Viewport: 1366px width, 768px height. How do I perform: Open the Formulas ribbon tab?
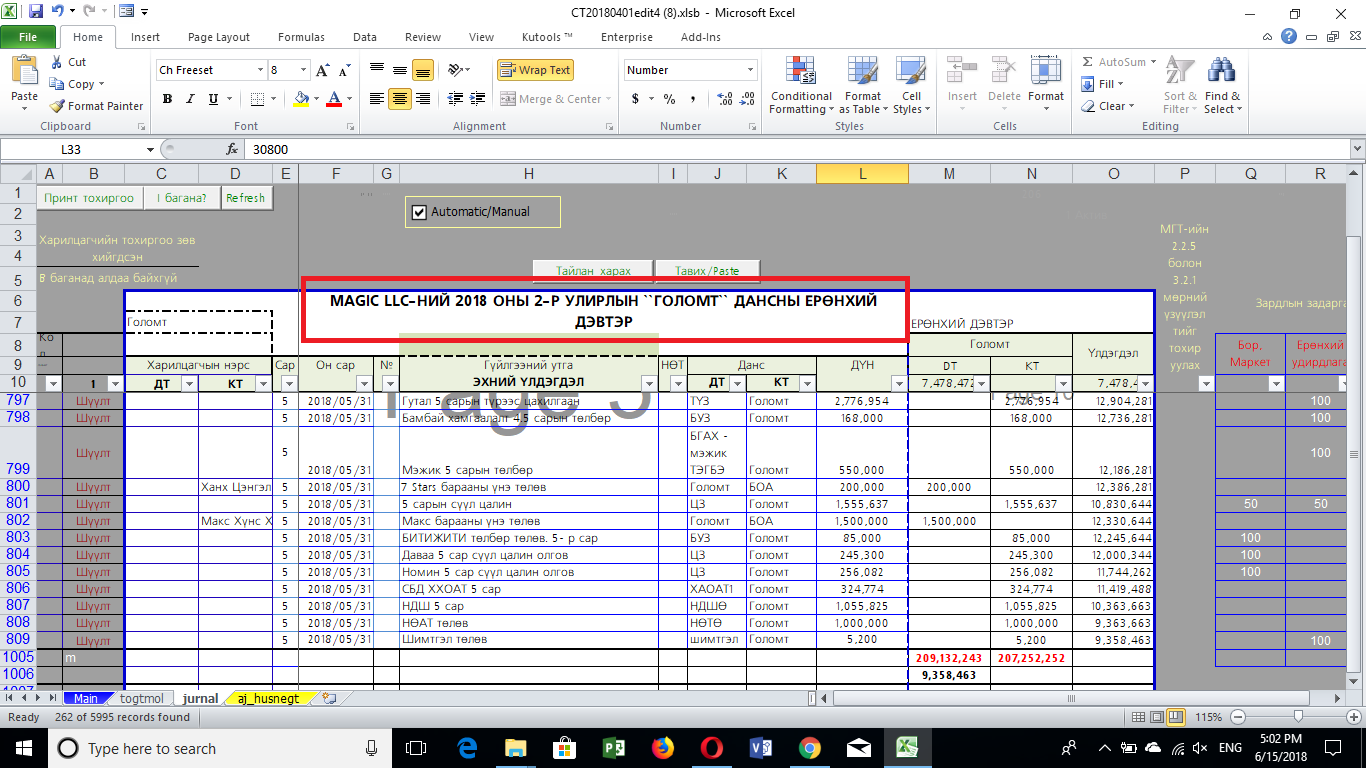[x=301, y=37]
